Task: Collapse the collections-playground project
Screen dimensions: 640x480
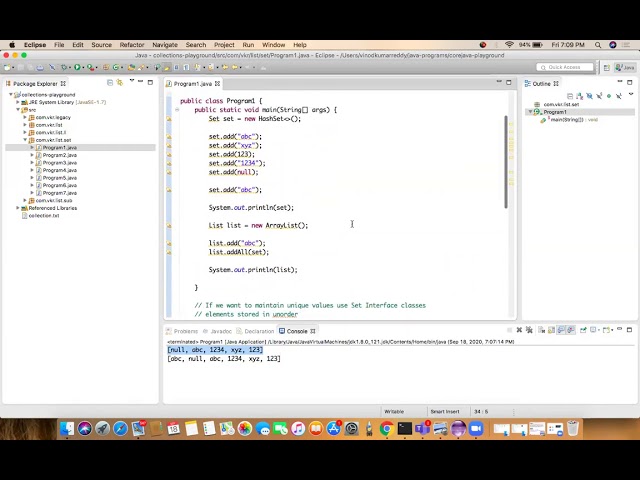Action: (x=11, y=95)
